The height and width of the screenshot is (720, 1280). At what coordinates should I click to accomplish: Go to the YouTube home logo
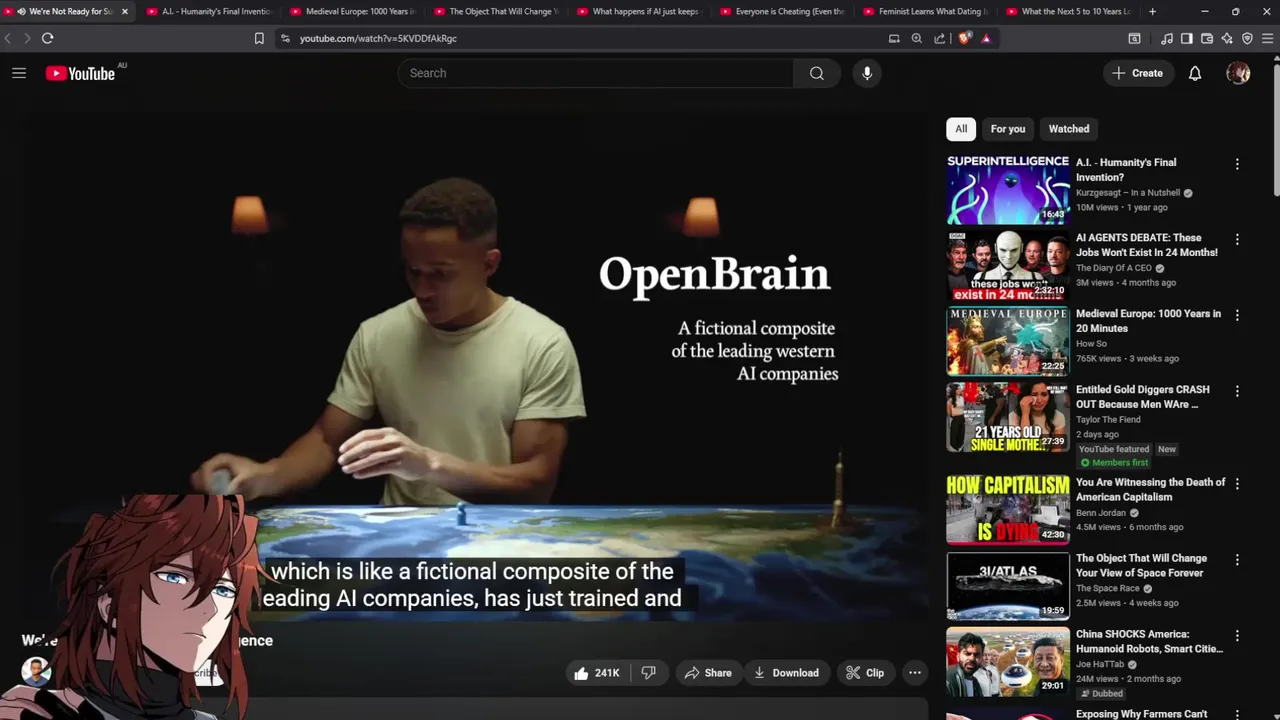[x=80, y=73]
